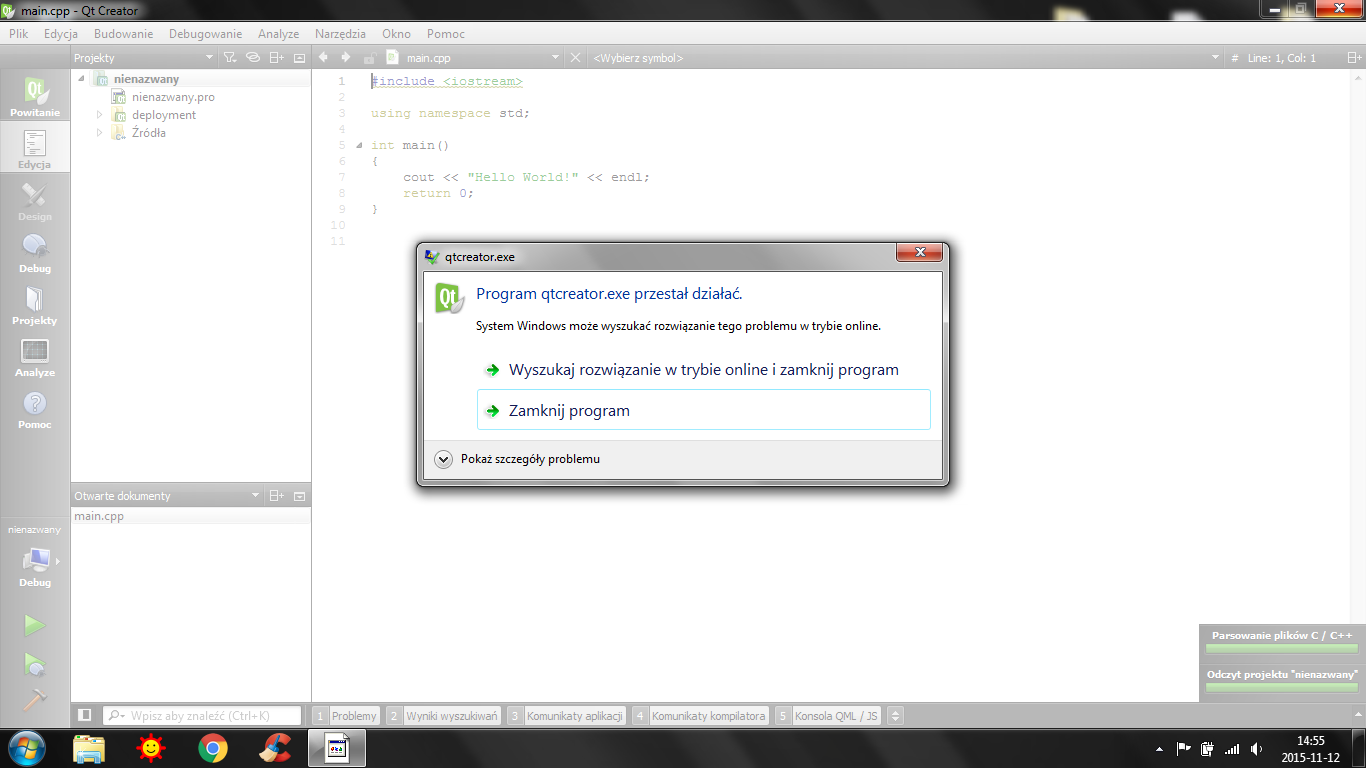The width and height of the screenshot is (1366, 768).
Task: Expand the Źródła folder
Action: pyautogui.click(x=99, y=133)
